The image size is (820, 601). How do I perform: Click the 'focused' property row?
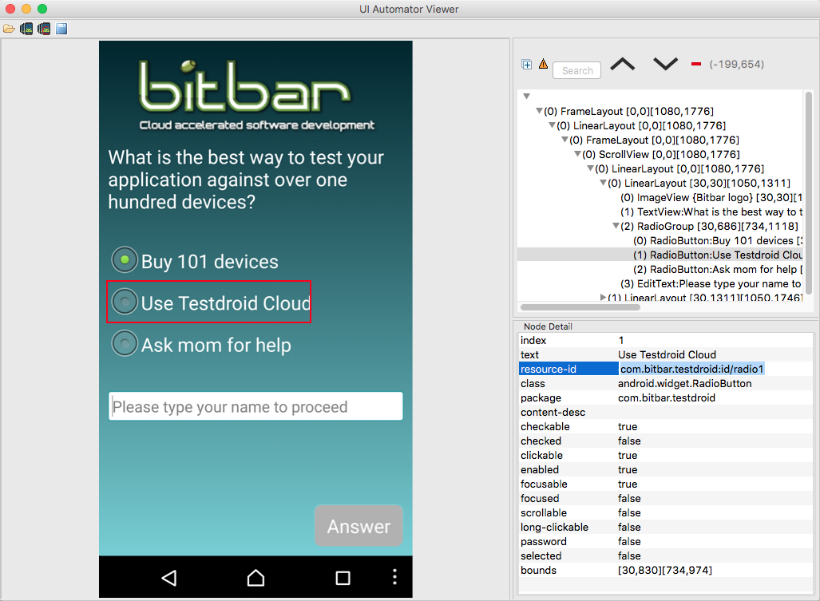pos(666,498)
